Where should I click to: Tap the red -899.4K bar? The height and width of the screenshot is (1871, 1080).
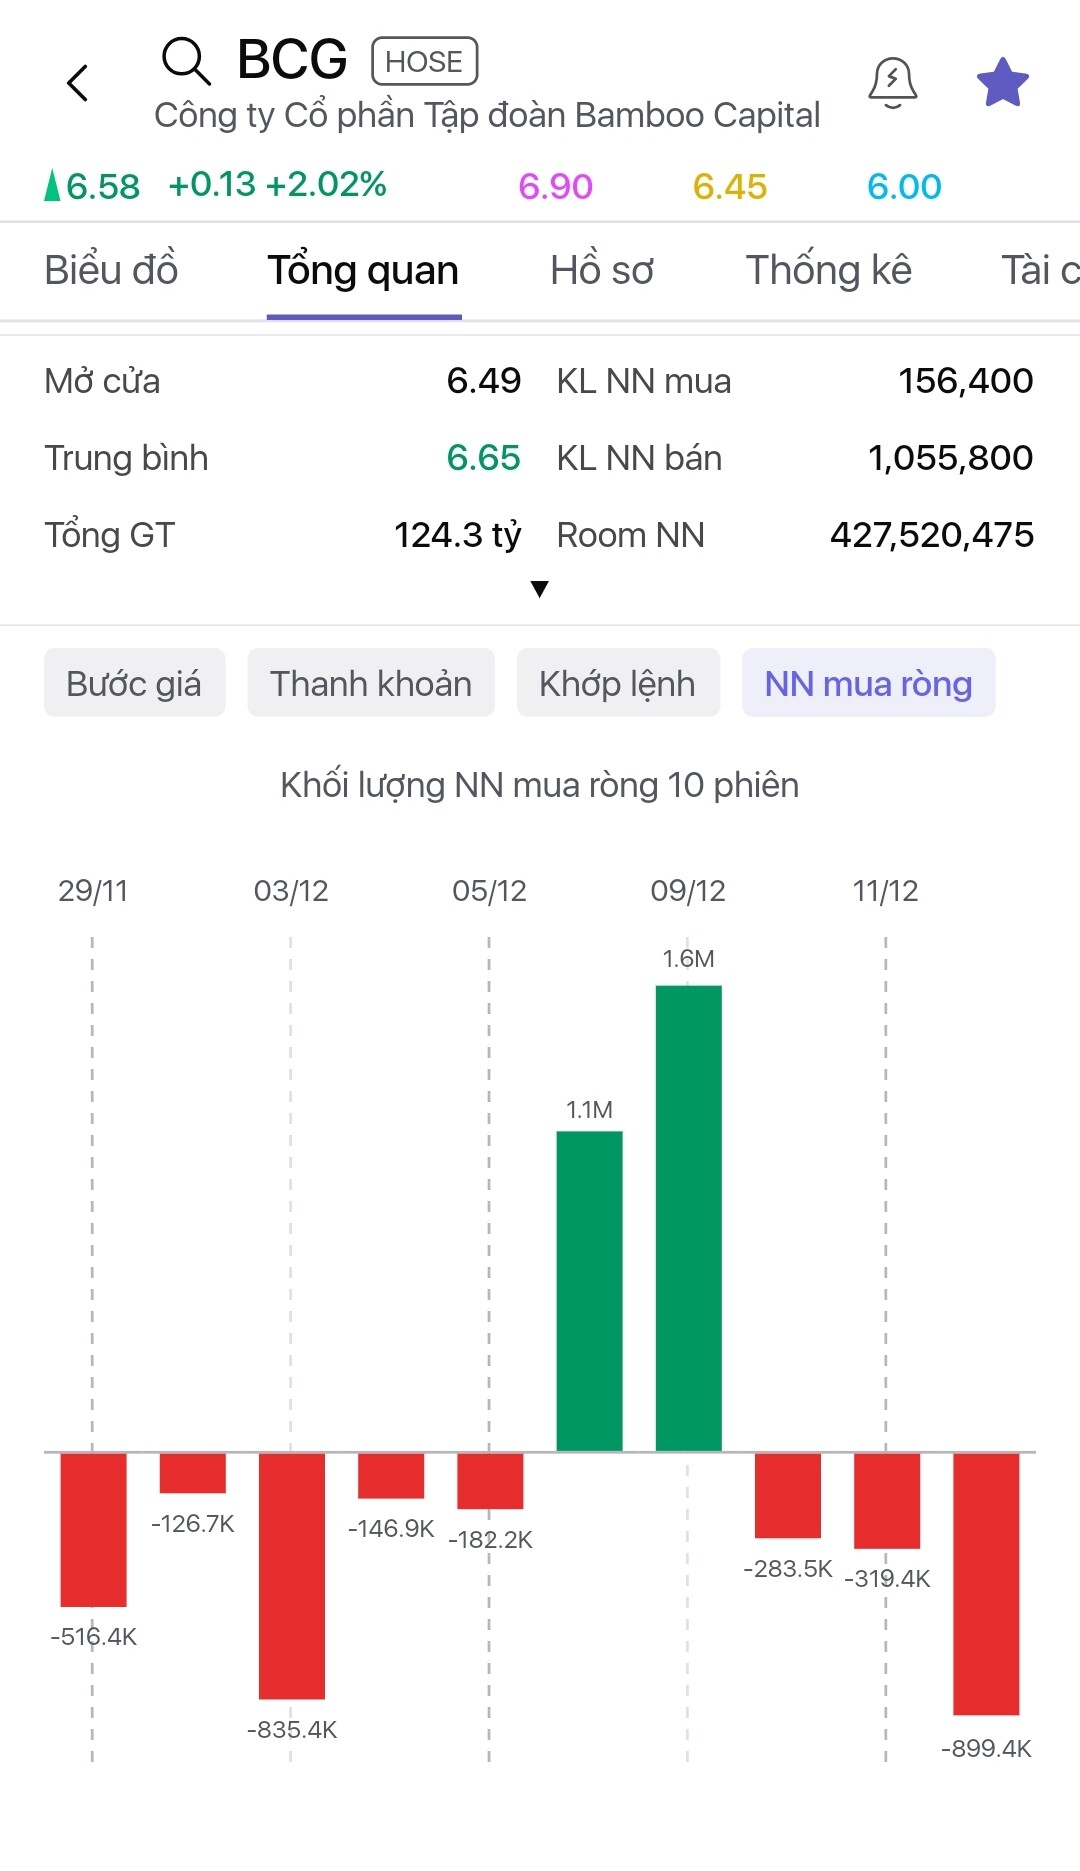986,1583
